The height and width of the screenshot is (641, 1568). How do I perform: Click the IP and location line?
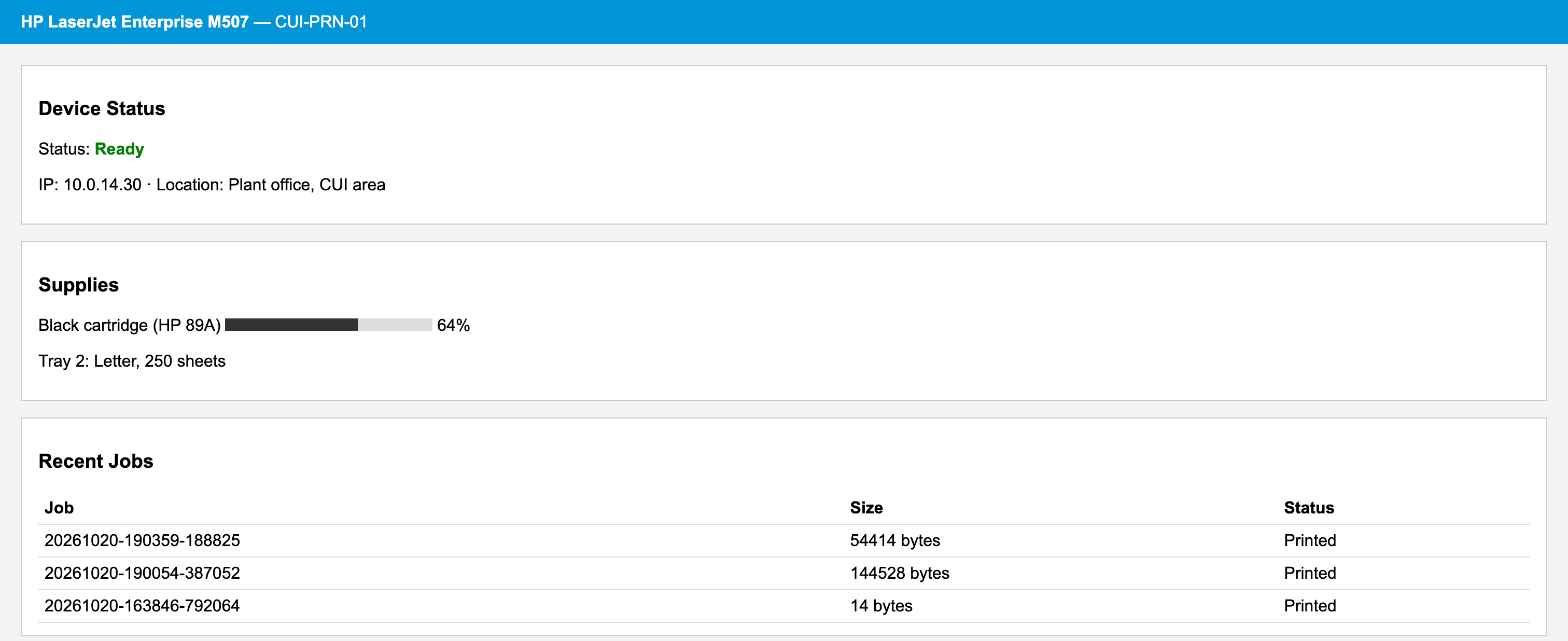(212, 185)
